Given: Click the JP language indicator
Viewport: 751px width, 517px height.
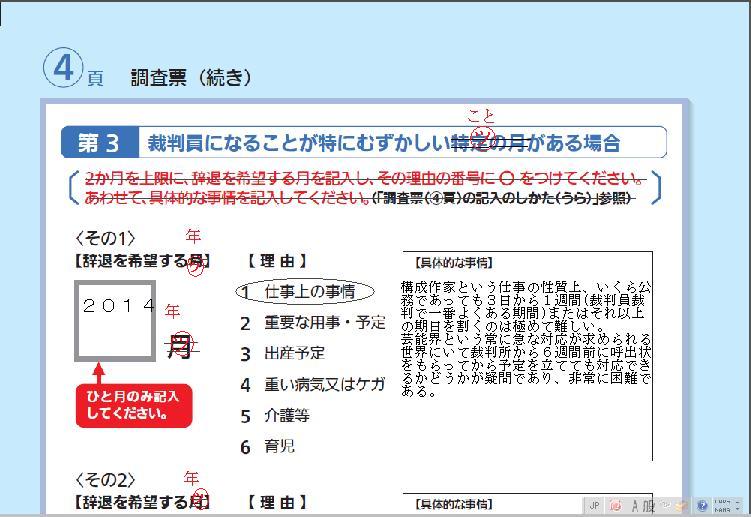Looking at the screenshot, I should pos(594,506).
